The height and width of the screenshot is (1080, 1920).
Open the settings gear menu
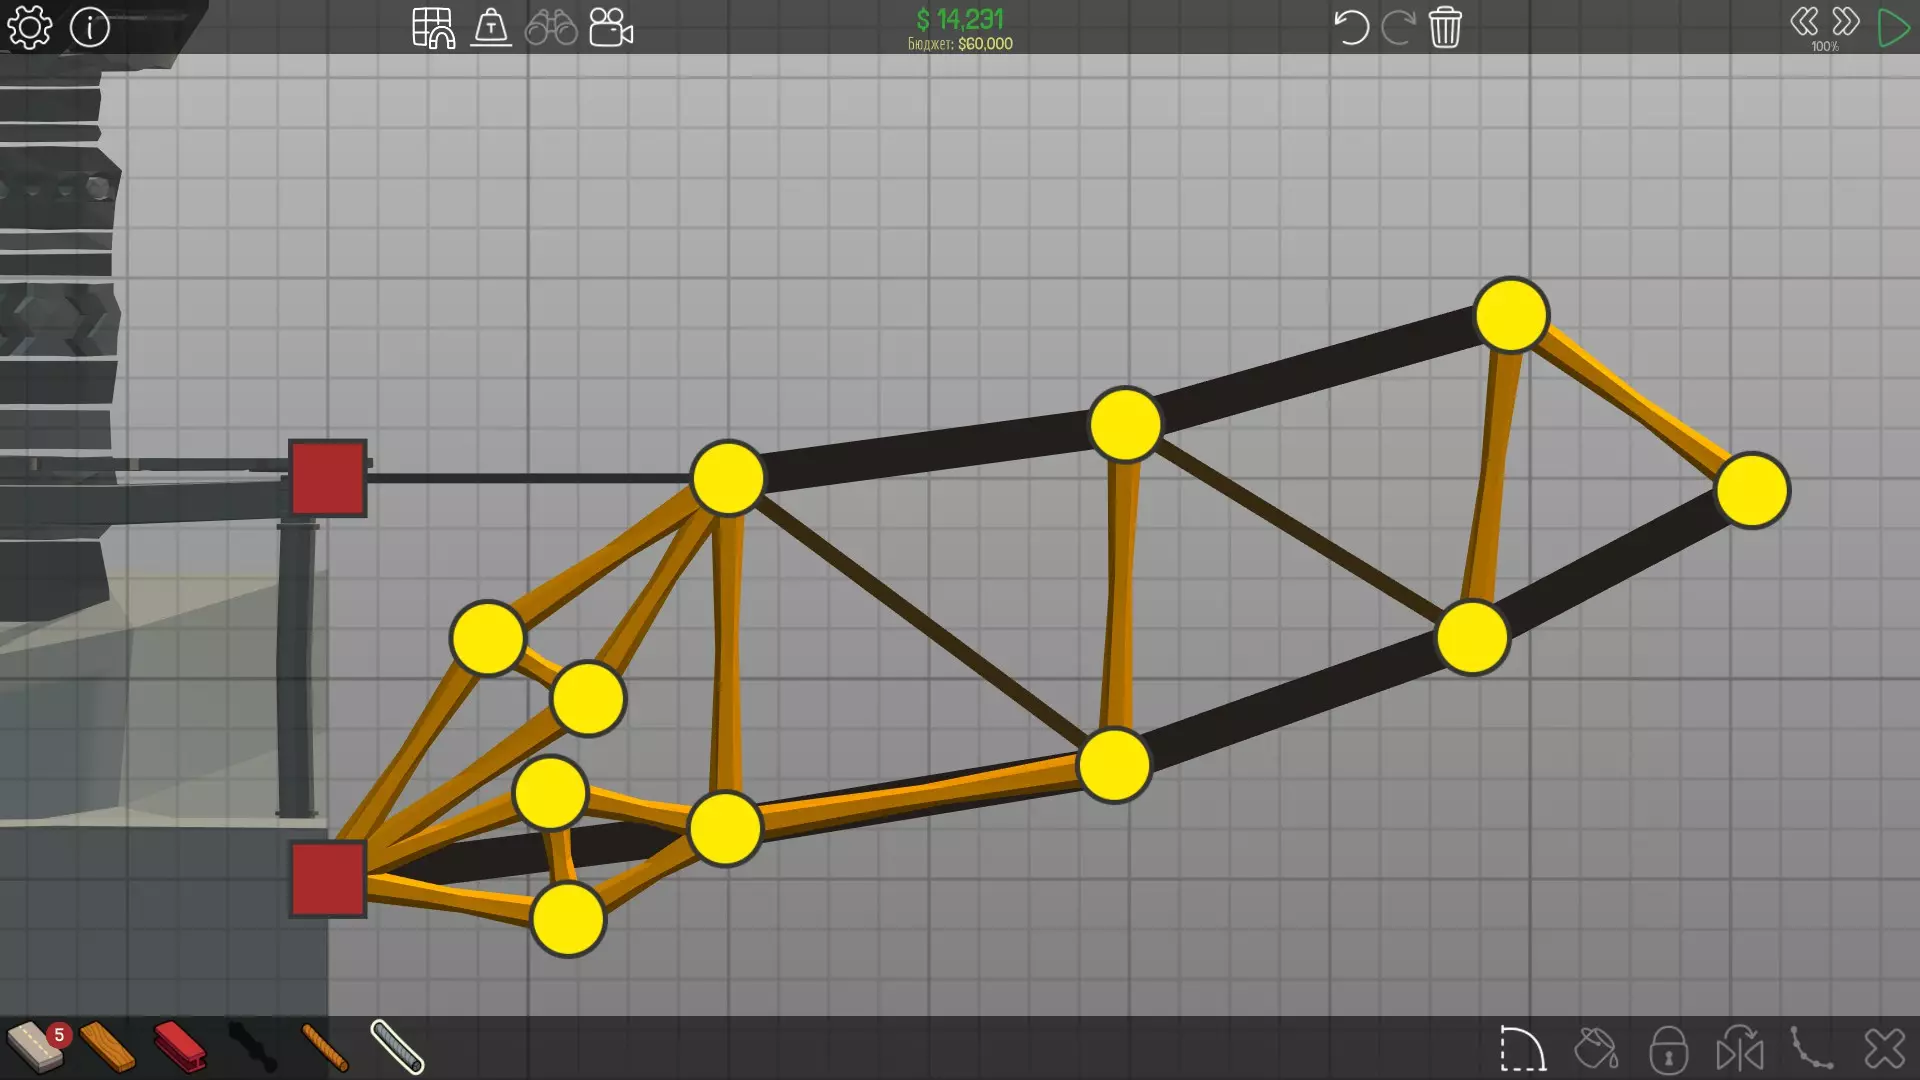pos(29,27)
